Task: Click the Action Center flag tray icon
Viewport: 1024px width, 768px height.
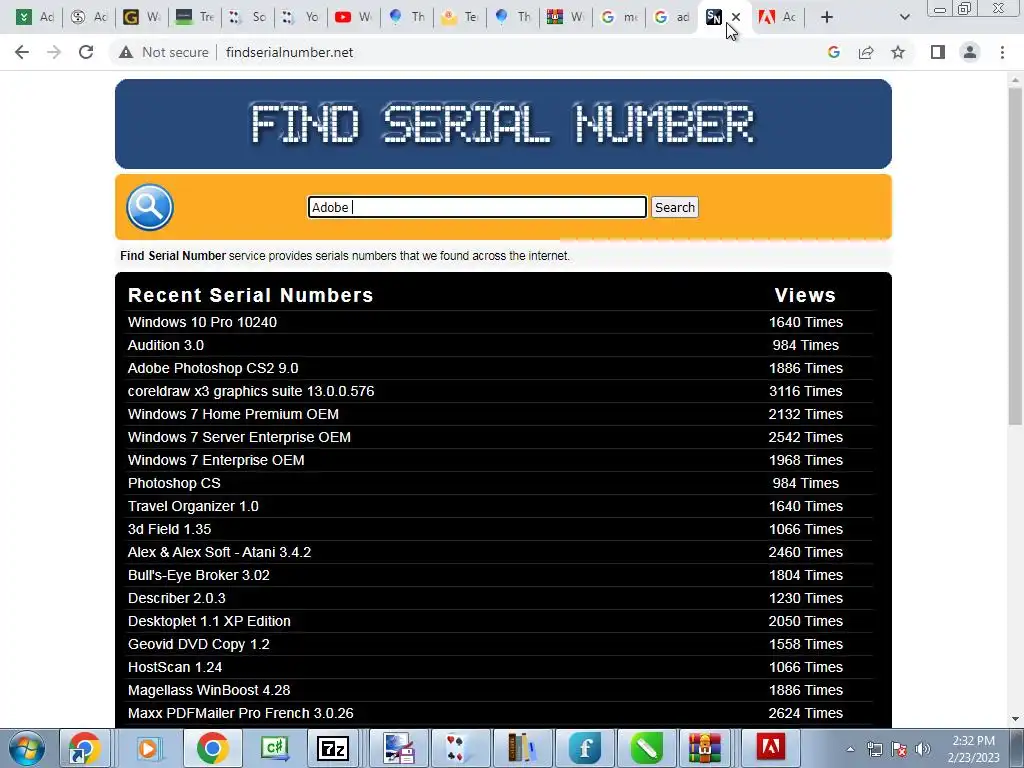Action: click(x=899, y=749)
